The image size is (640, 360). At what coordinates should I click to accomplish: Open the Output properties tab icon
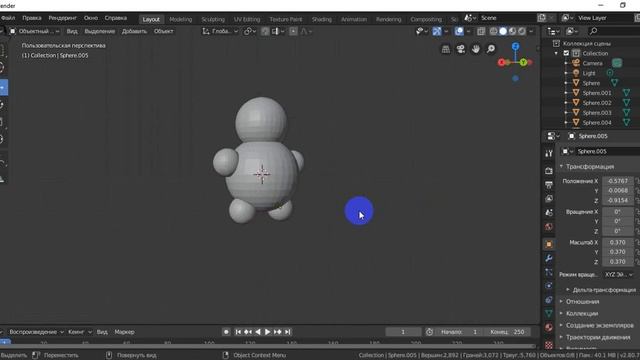click(549, 185)
